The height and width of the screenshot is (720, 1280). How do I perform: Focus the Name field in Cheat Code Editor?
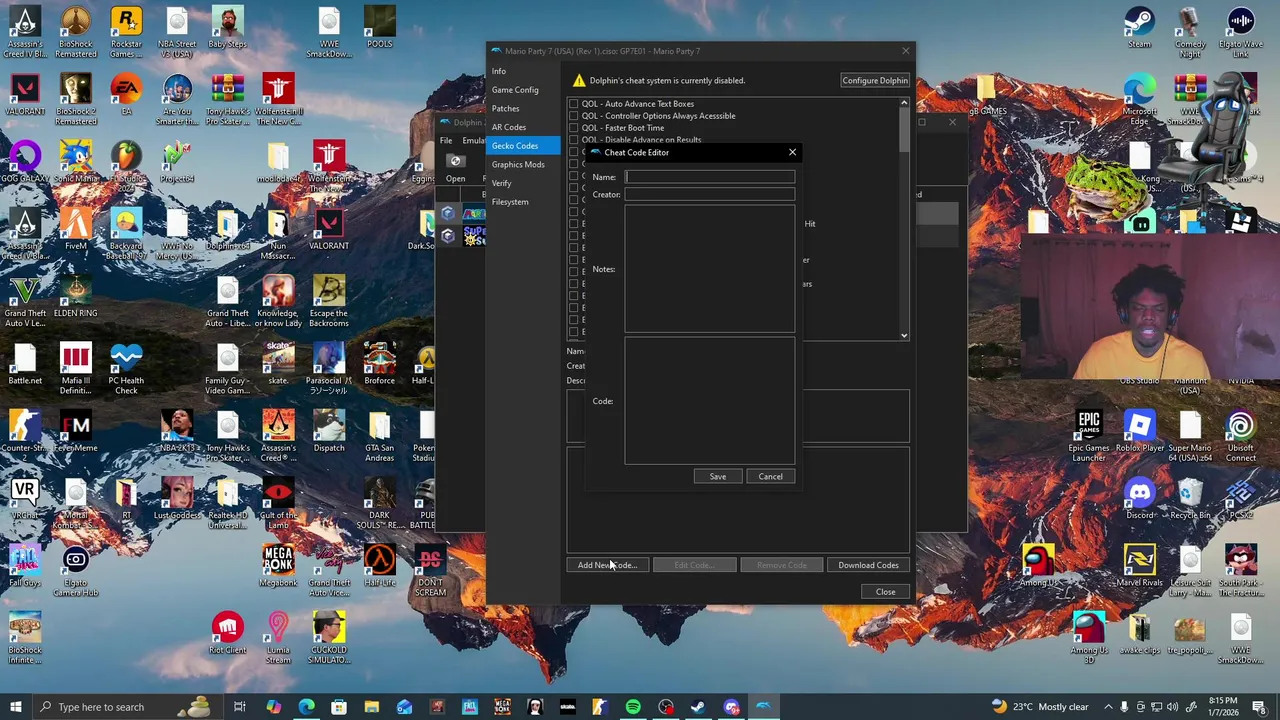[710, 177]
